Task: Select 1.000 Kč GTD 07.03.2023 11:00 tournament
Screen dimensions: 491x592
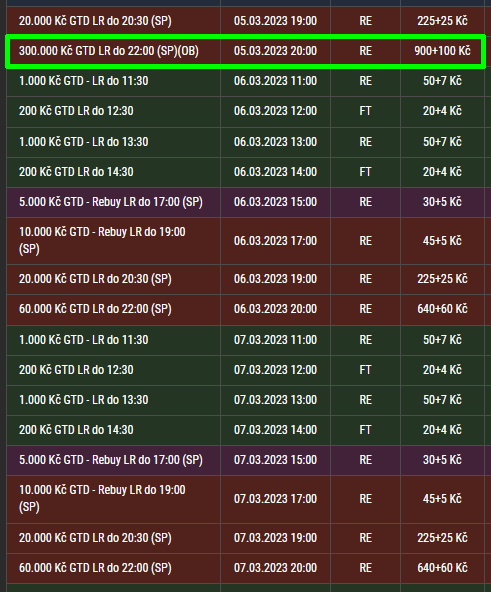Action: coord(246,340)
